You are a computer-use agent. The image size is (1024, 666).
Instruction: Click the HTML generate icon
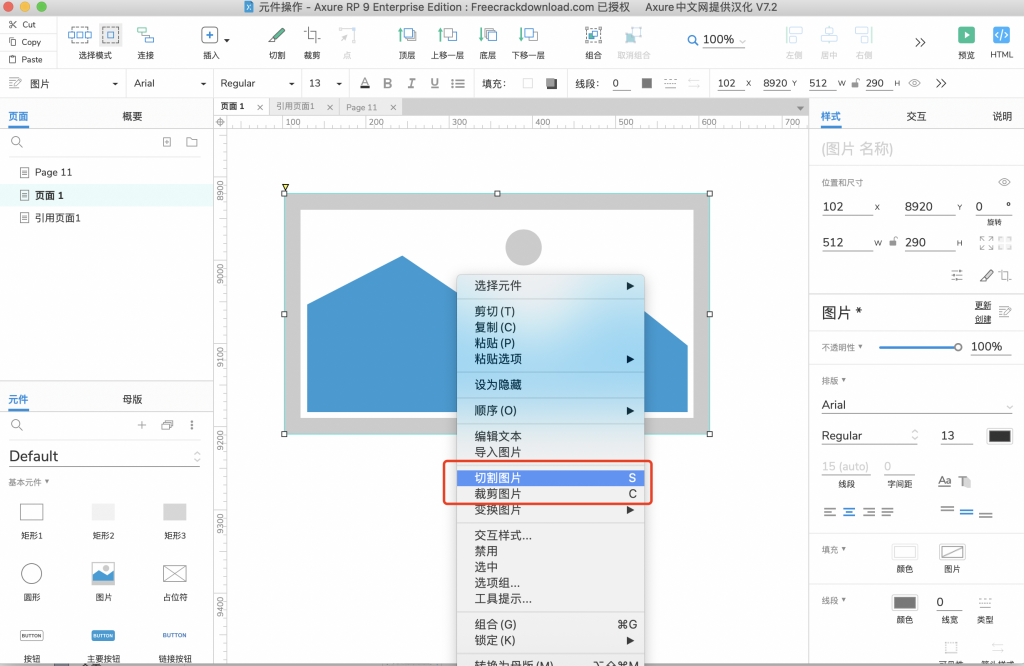coord(1001,37)
